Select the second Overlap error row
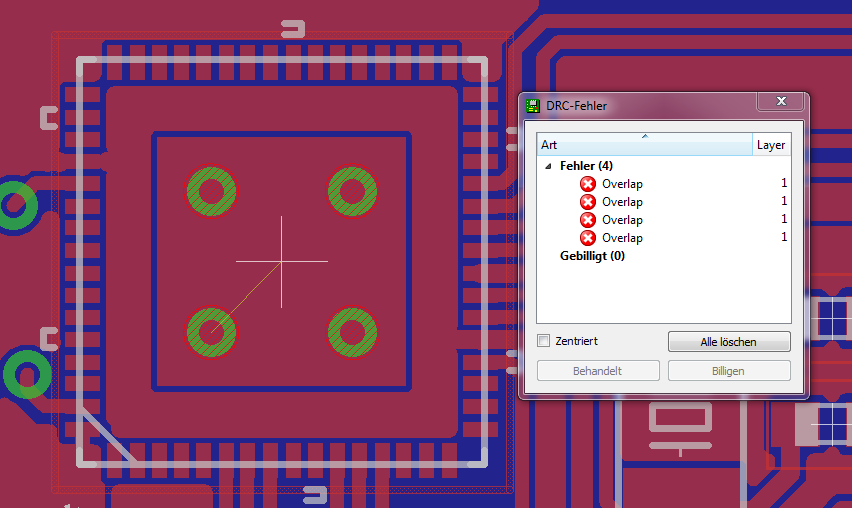 663,202
